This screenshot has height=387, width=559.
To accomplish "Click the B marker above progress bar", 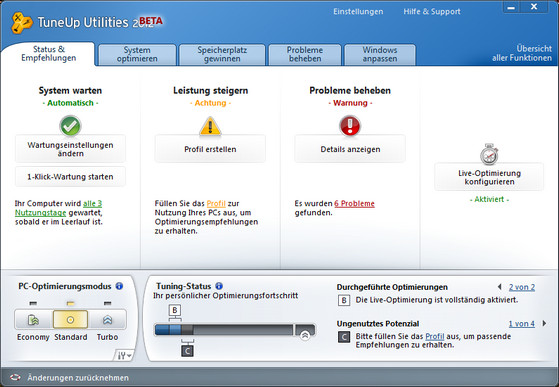I will [x=175, y=310].
